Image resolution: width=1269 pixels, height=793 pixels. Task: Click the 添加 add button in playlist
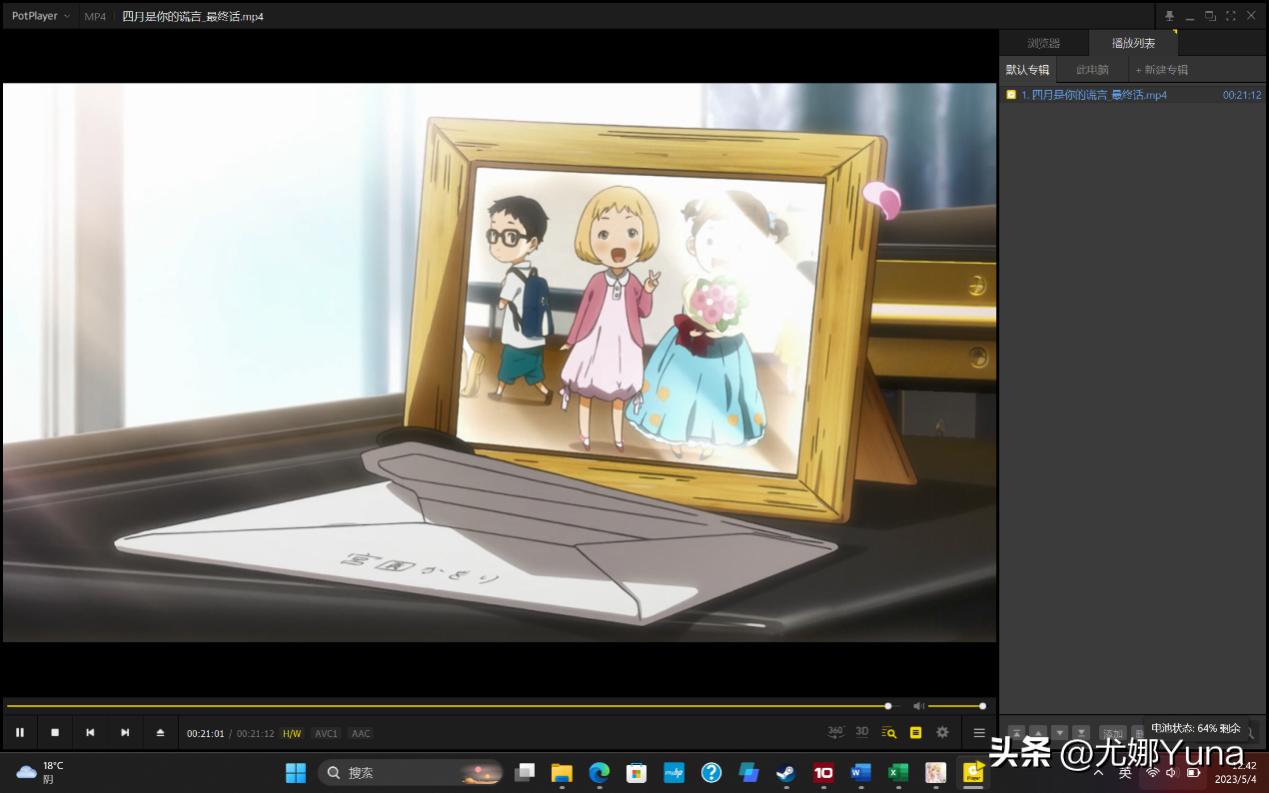[1113, 733]
